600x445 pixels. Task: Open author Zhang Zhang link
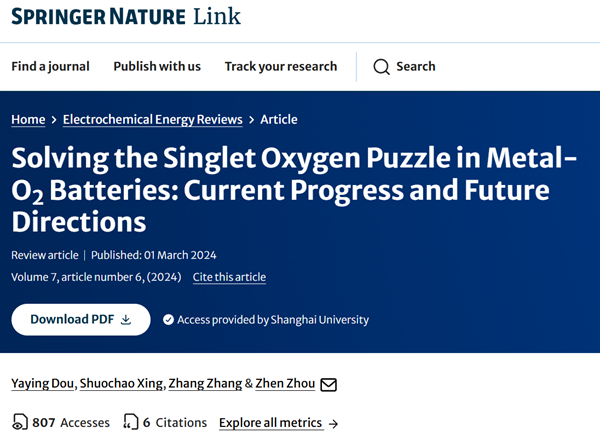(205, 383)
